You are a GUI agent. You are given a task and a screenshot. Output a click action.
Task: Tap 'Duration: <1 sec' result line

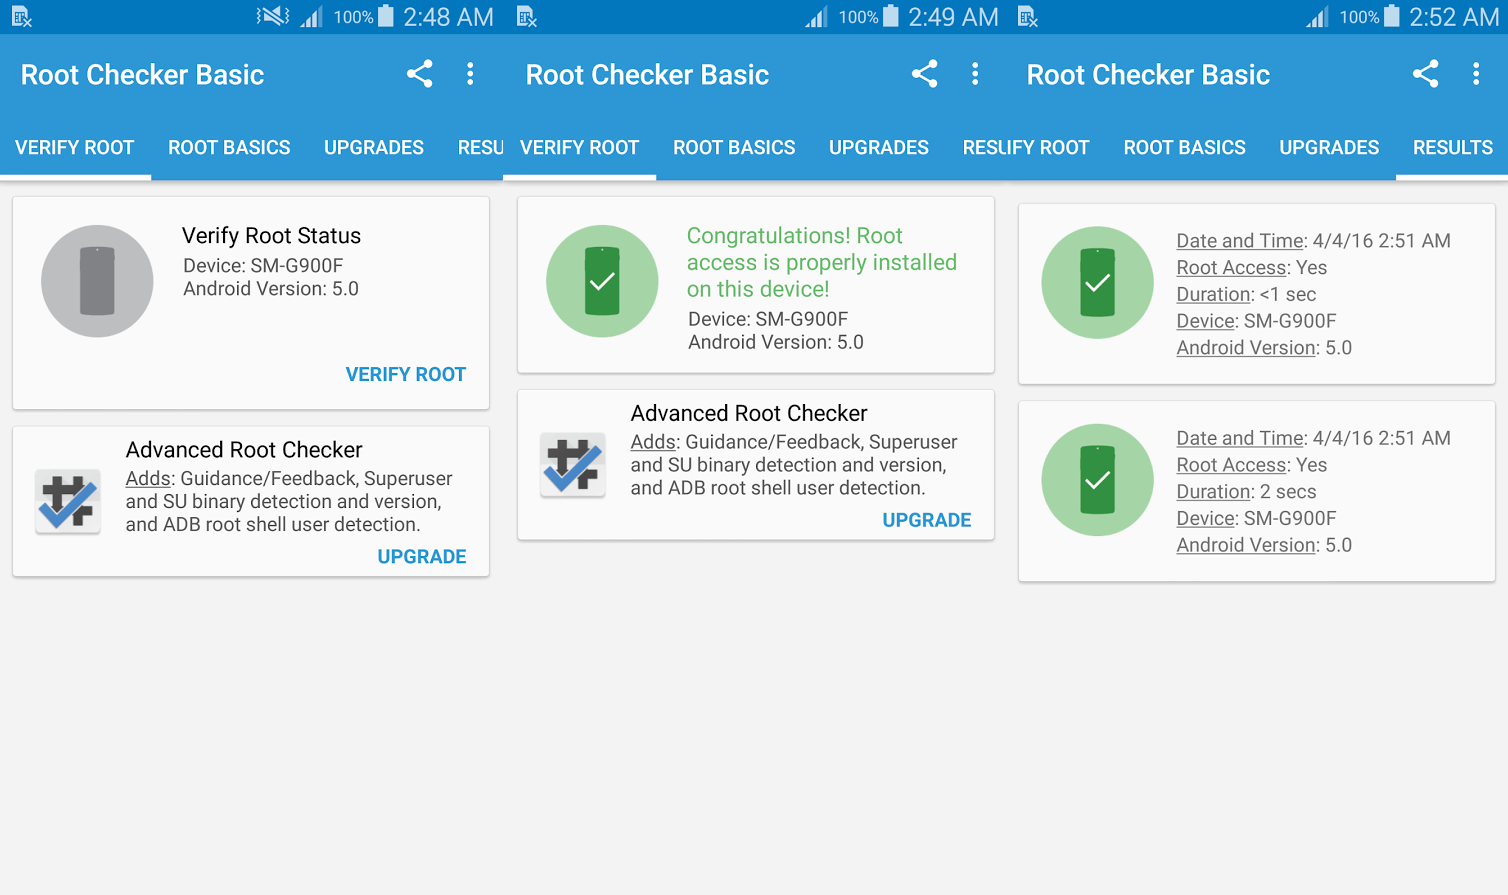(1246, 294)
